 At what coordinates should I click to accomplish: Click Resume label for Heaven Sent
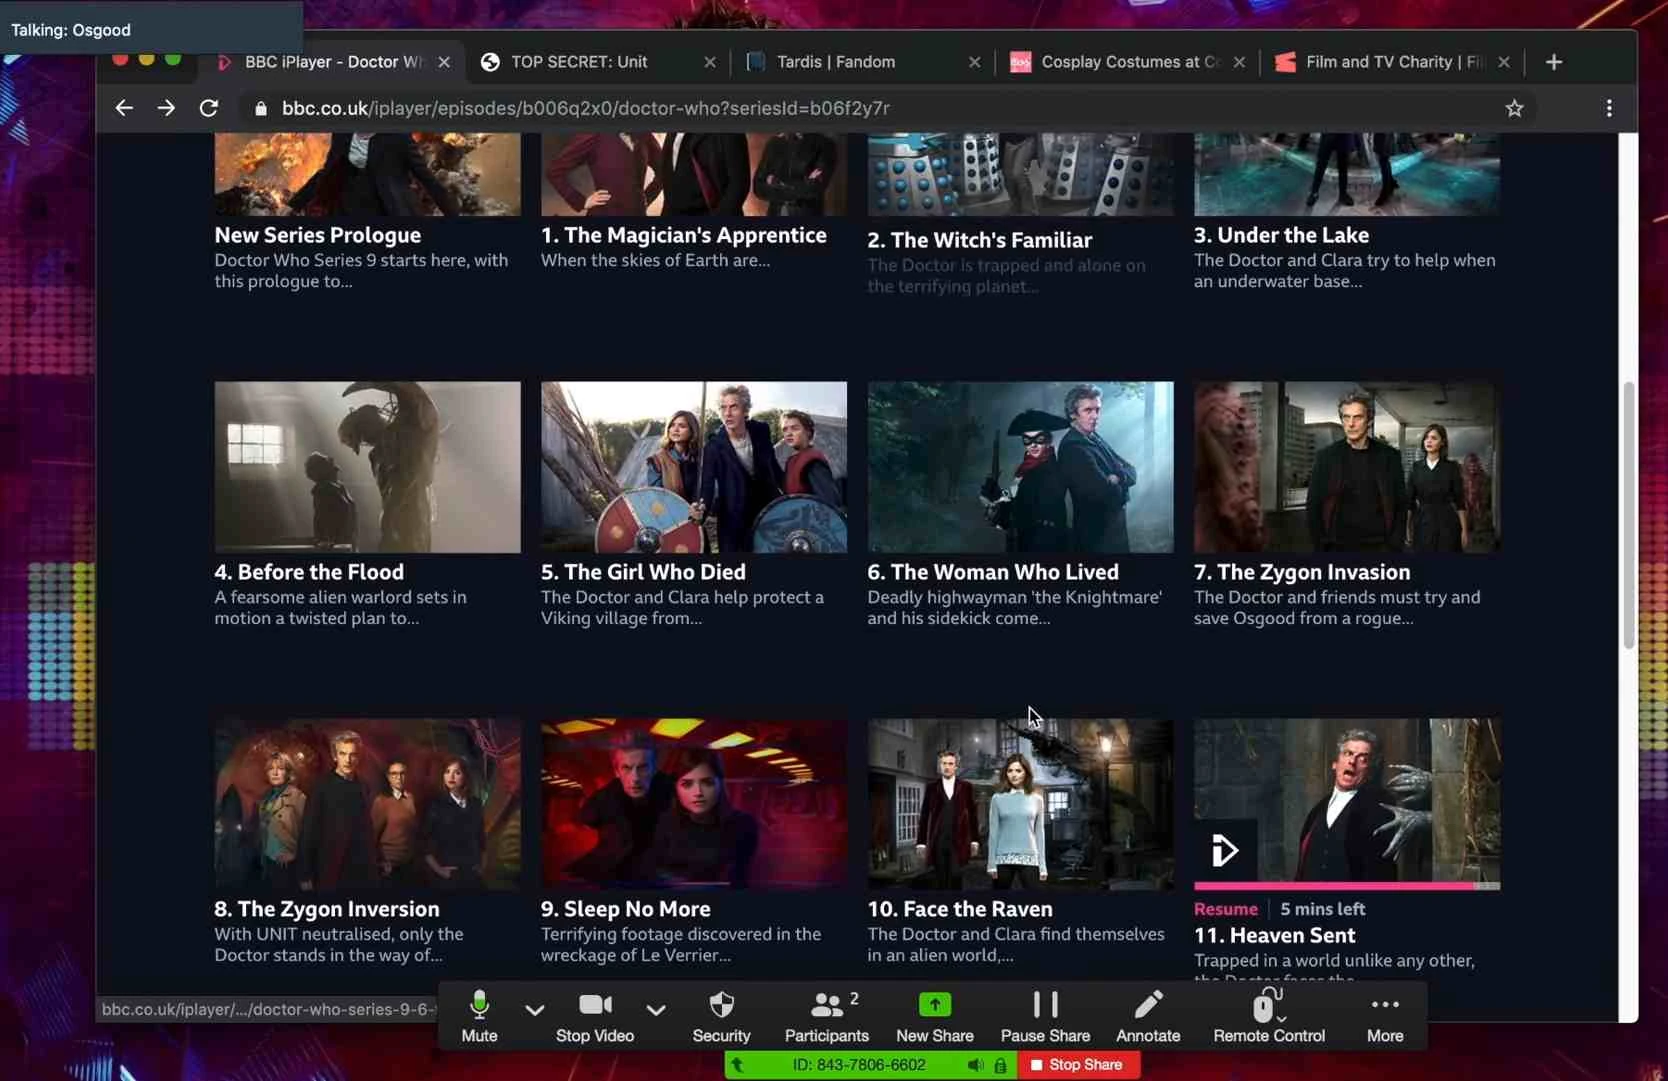tap(1226, 909)
